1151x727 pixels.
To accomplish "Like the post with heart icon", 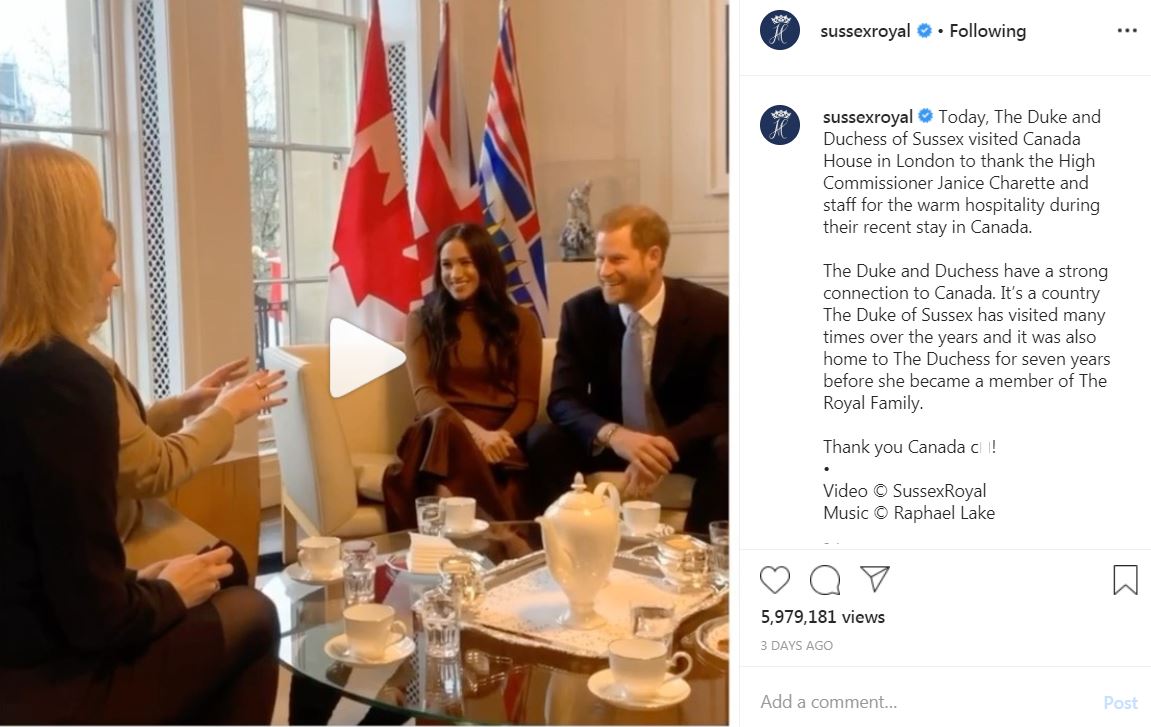I will pyautogui.click(x=774, y=579).
